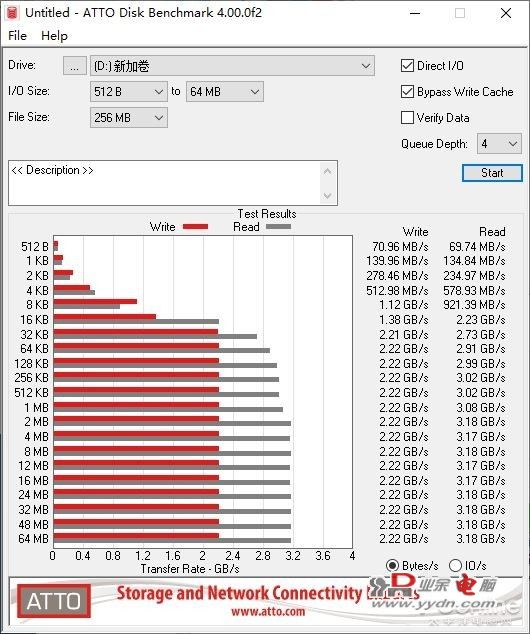
Task: Uncheck Bypass Write Cache
Action: pyautogui.click(x=407, y=92)
